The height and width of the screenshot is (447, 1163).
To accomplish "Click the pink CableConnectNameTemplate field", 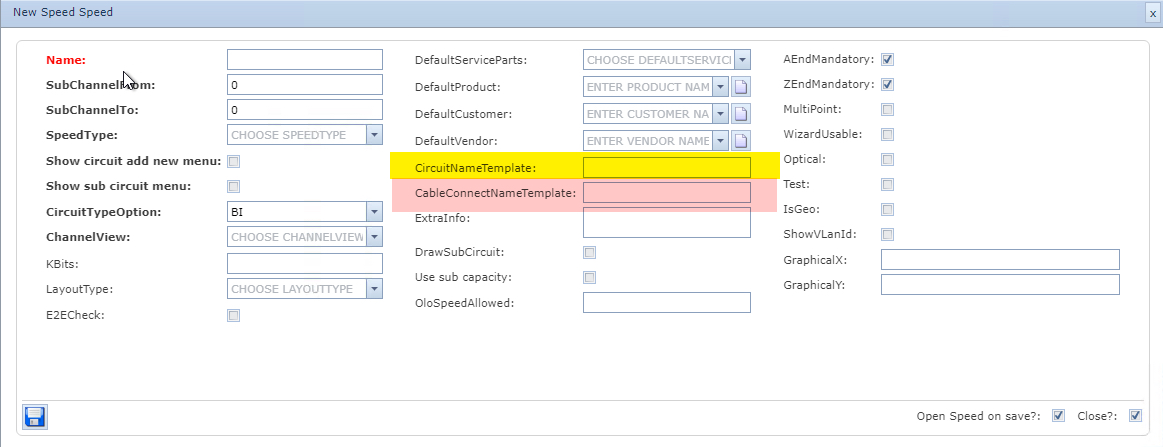I will 666,193.
